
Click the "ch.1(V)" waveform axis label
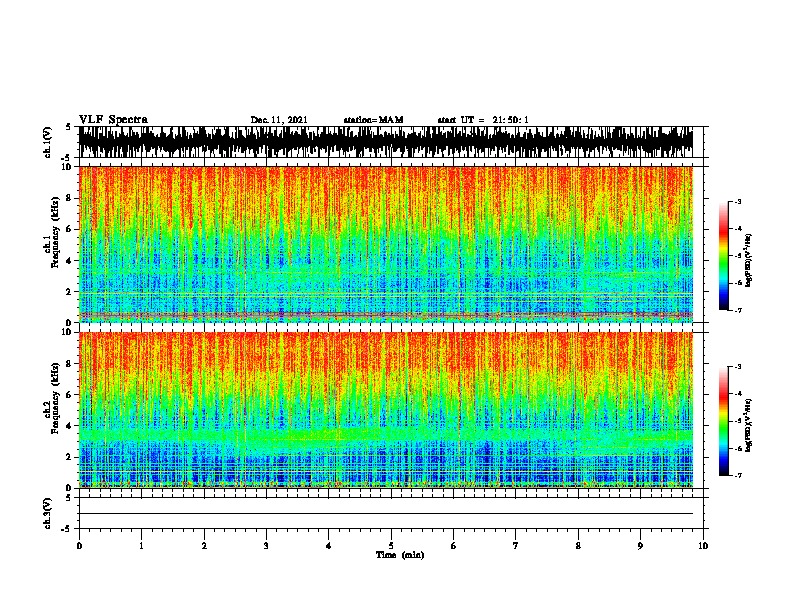coord(48,142)
